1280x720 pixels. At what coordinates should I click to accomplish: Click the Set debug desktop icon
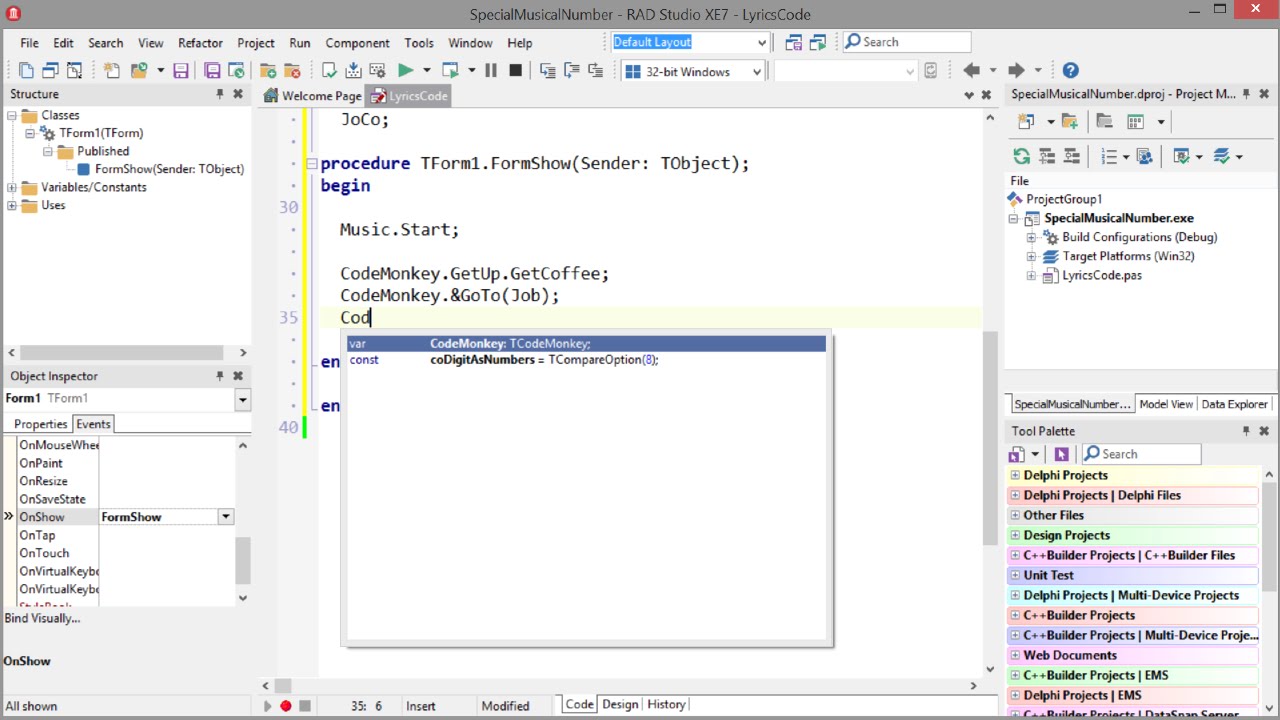(x=818, y=42)
